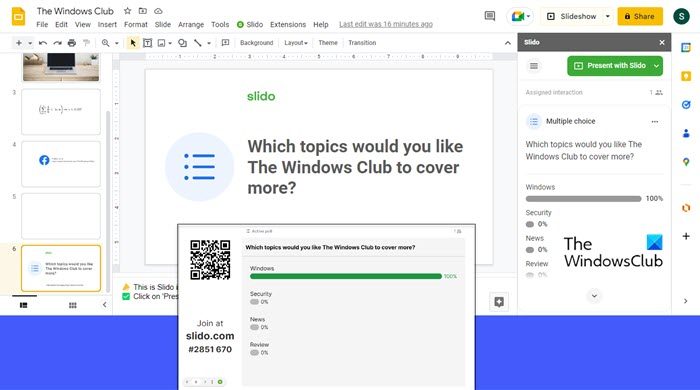Hide the menus with the up chevron

pos(508,43)
